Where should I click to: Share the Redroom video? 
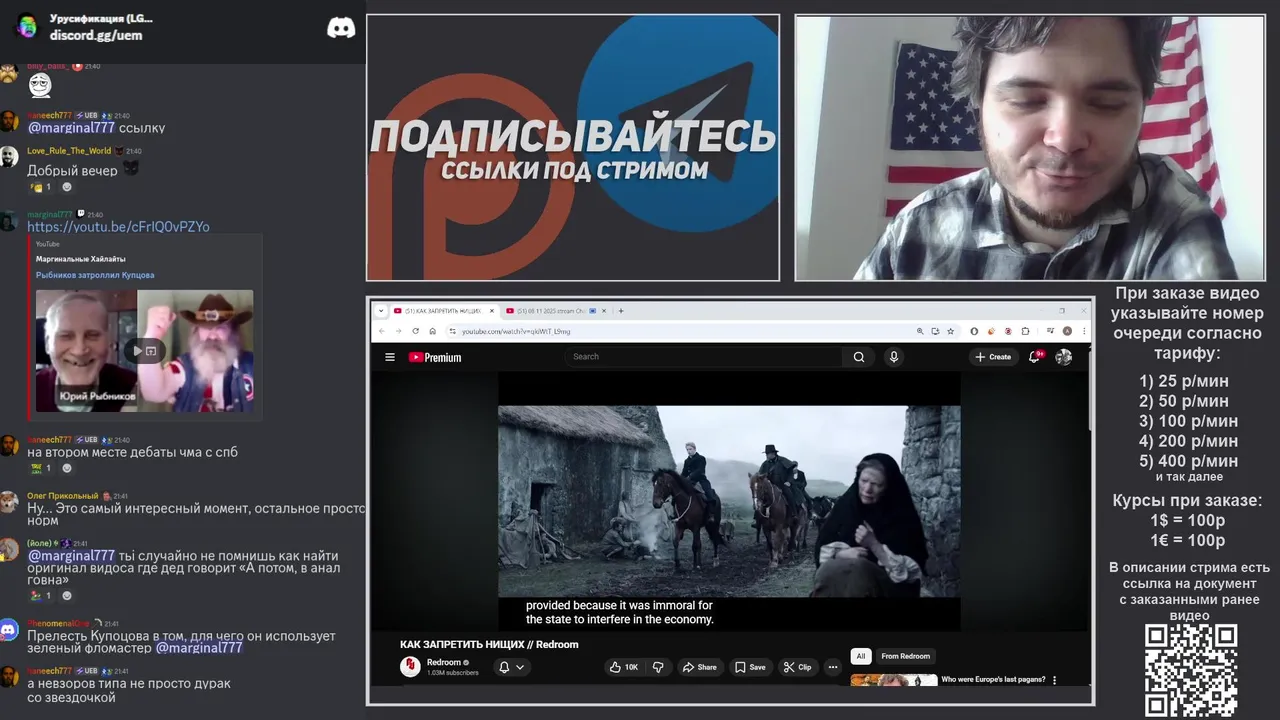(x=700, y=667)
